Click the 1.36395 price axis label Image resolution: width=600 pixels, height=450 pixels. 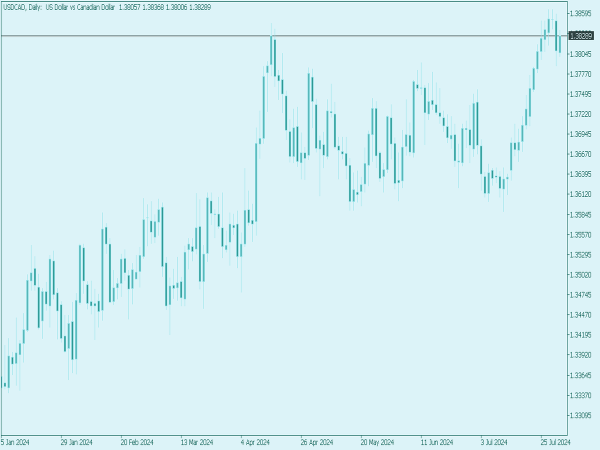pyautogui.click(x=580, y=174)
